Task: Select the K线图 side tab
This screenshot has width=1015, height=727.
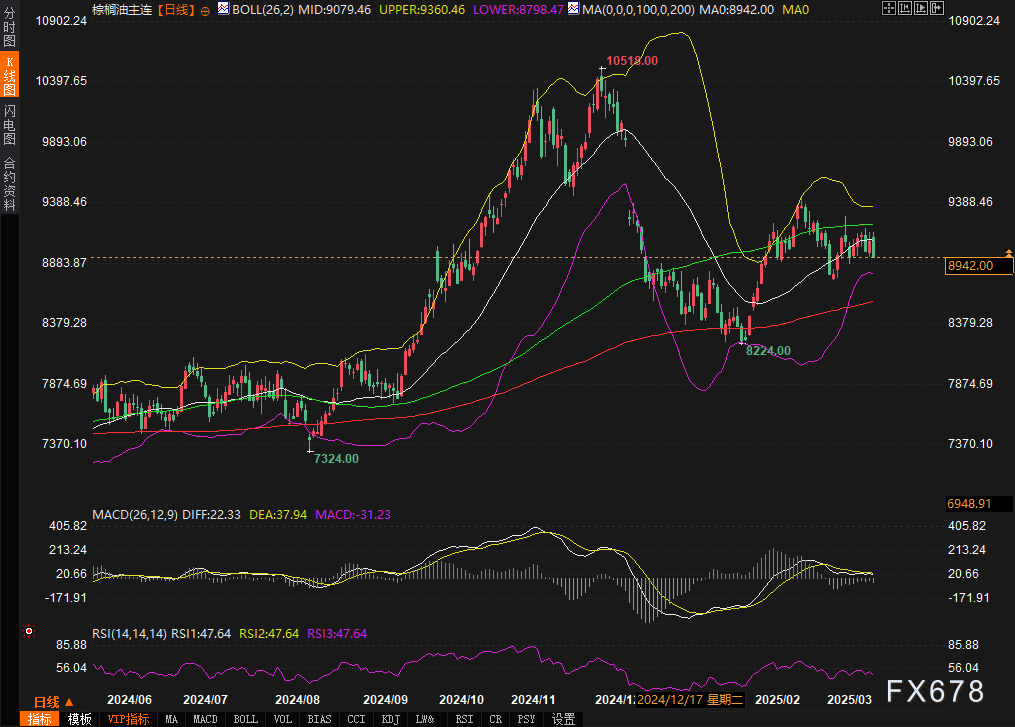Action: pos(9,77)
